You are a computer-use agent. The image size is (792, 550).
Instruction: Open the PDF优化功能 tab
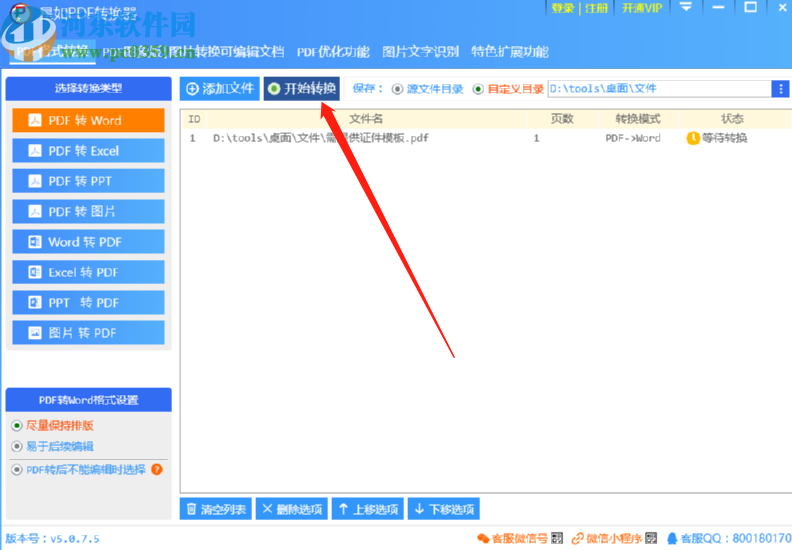point(333,52)
